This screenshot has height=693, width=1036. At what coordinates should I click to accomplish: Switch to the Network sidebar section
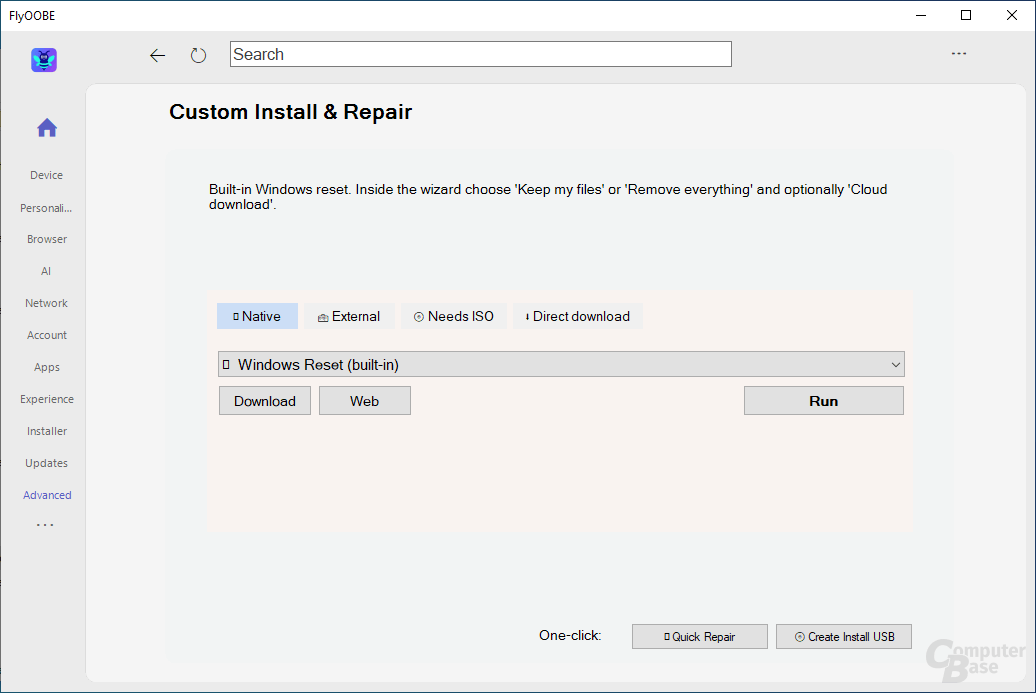coord(47,303)
